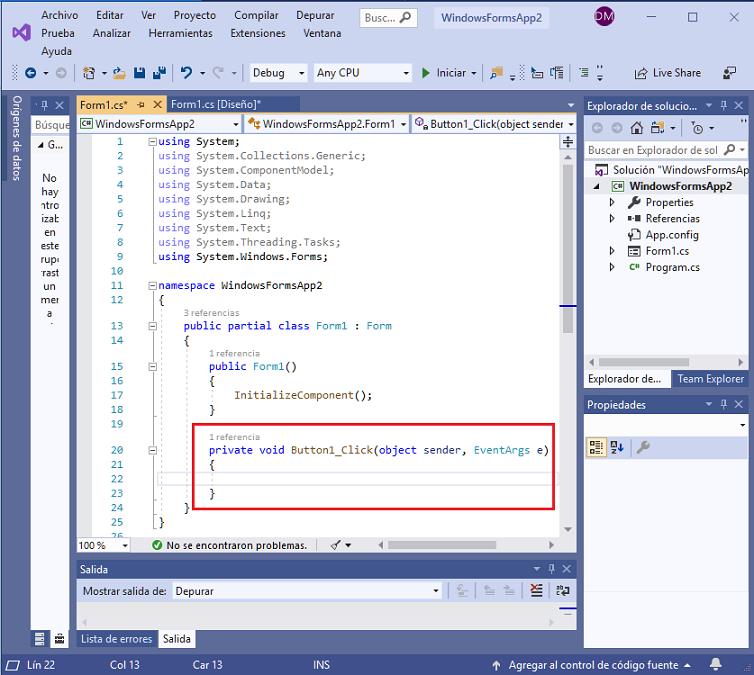The image size is (754, 675).
Task: Open the Extensiones menu
Action: tap(258, 33)
